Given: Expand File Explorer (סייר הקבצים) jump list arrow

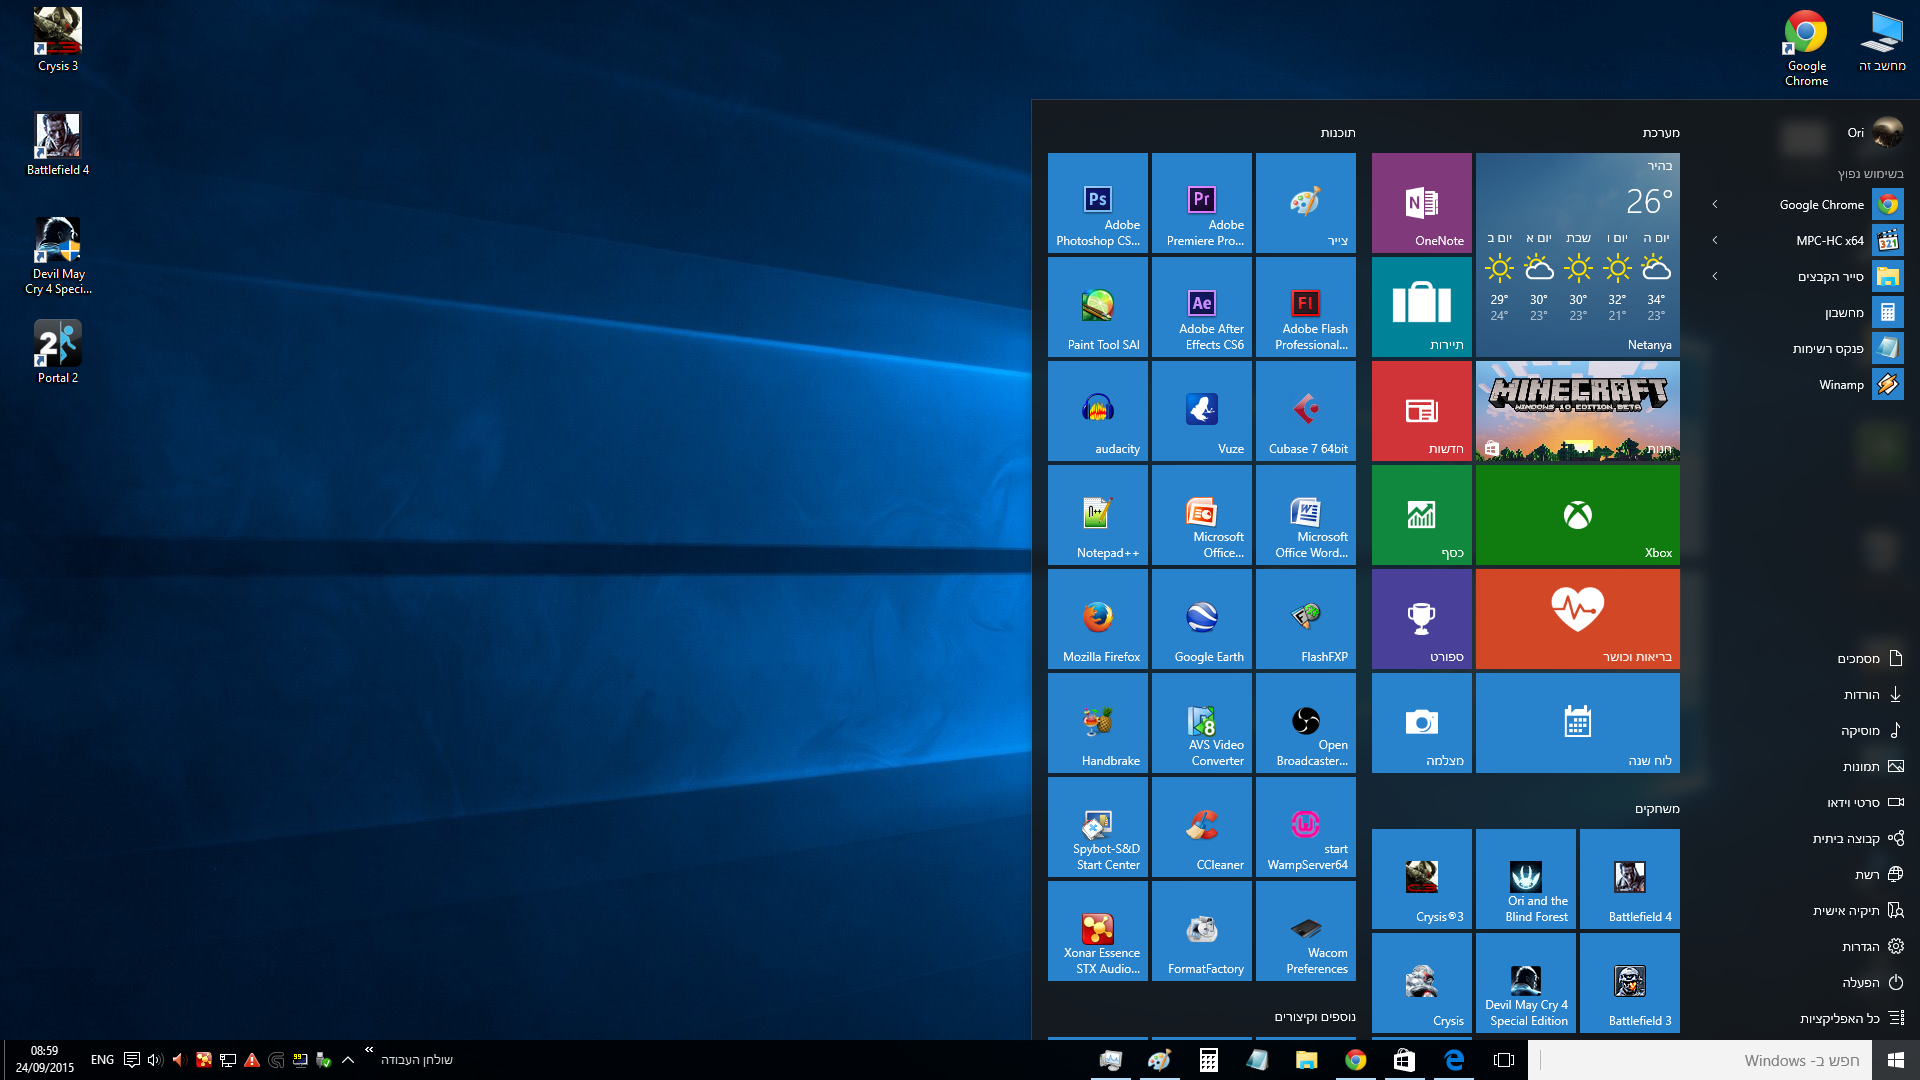Looking at the screenshot, I should pyautogui.click(x=1715, y=276).
